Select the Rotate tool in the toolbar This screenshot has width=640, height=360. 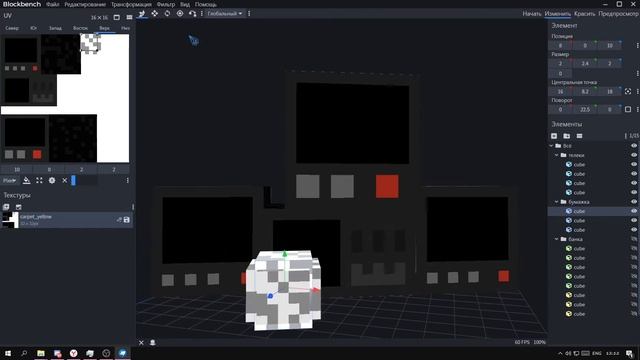click(x=167, y=13)
